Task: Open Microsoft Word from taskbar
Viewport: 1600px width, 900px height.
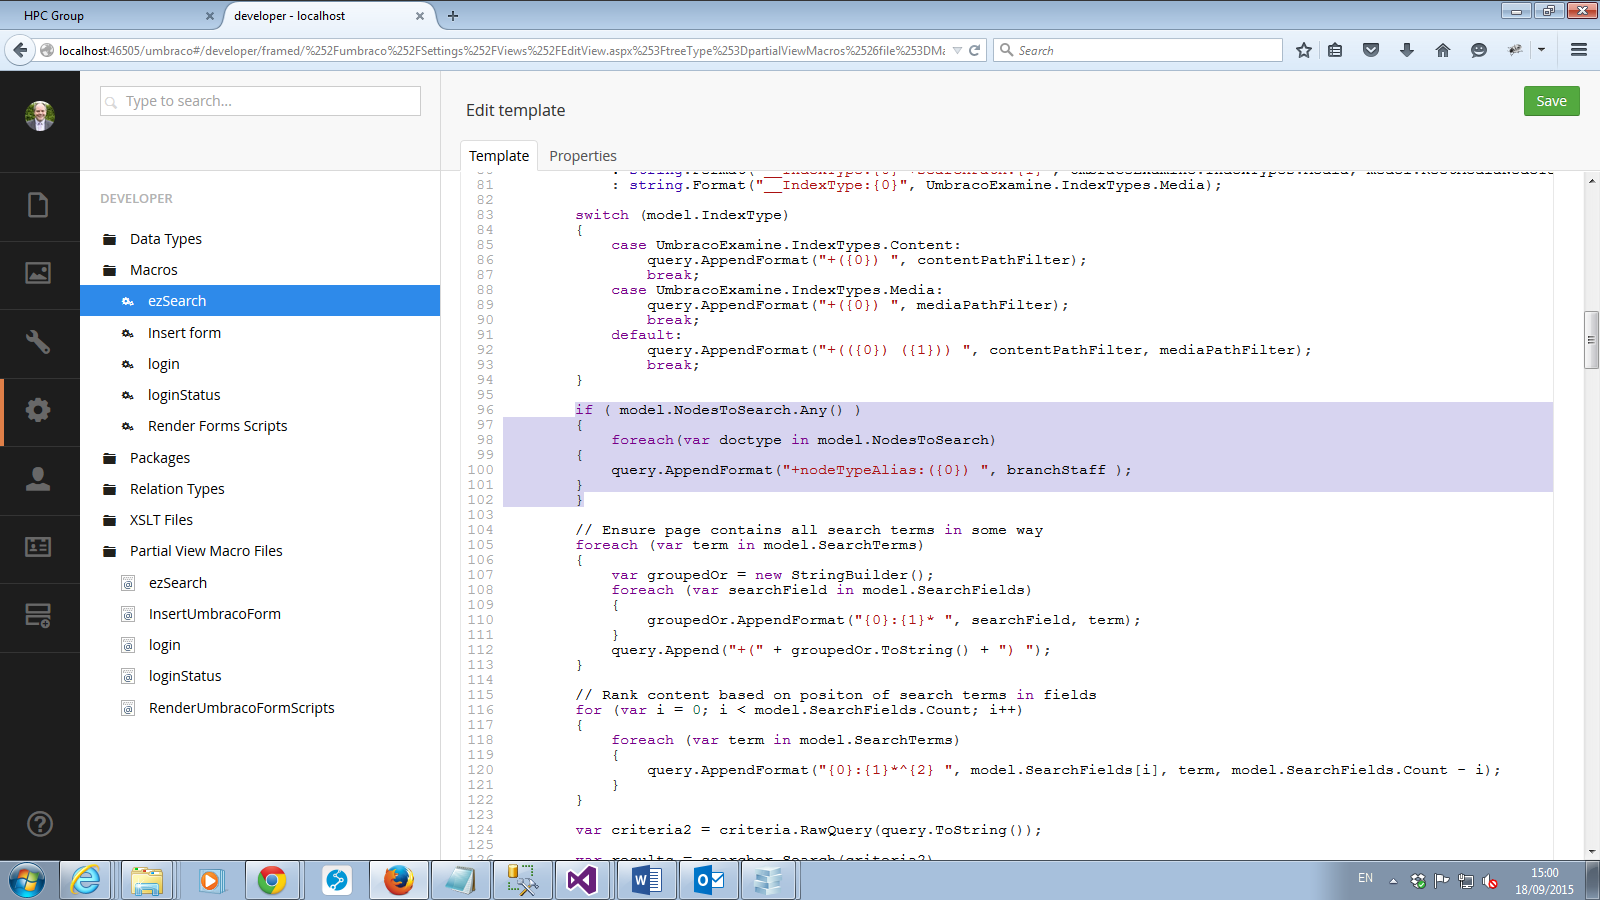Action: point(646,880)
